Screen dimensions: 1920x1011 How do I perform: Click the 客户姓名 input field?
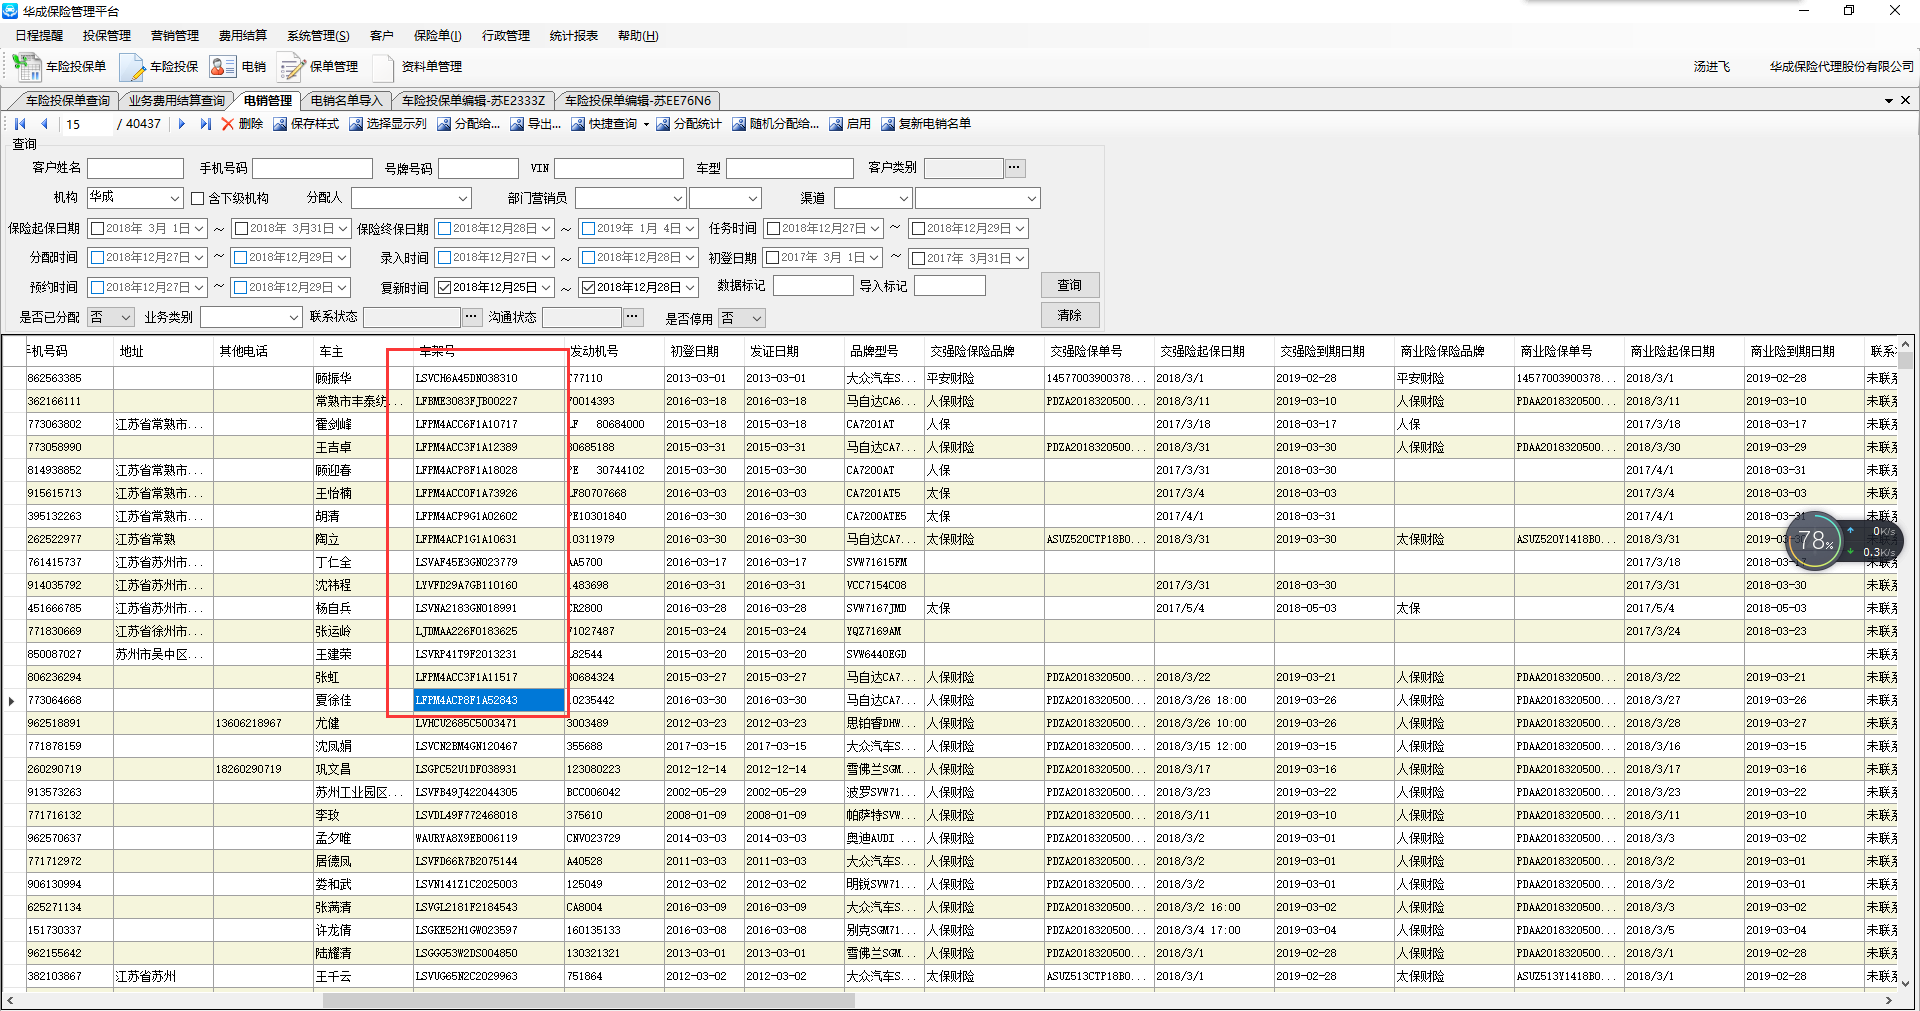pyautogui.click(x=135, y=168)
